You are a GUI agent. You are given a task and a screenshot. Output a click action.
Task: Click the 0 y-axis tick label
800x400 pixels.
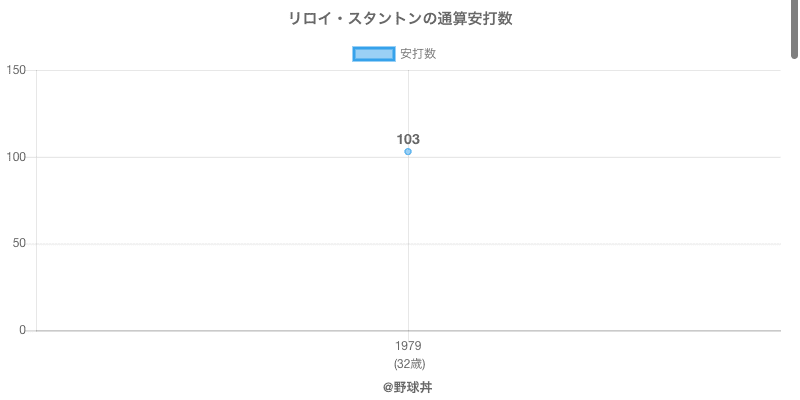coord(22,330)
